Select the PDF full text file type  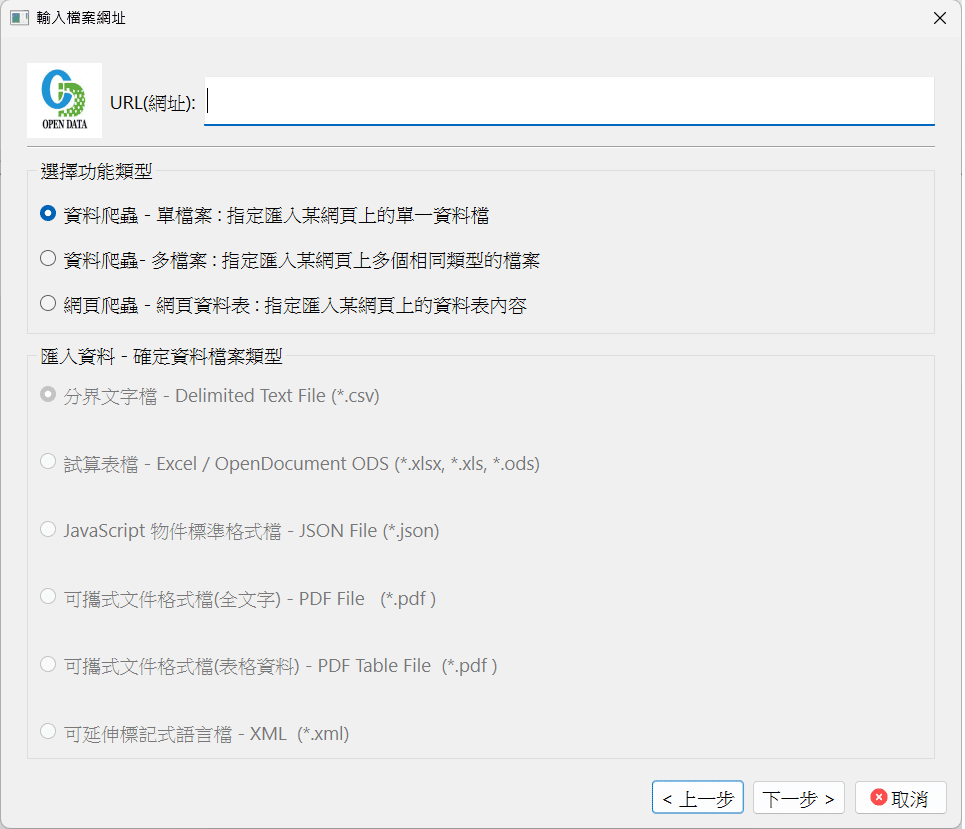47,596
